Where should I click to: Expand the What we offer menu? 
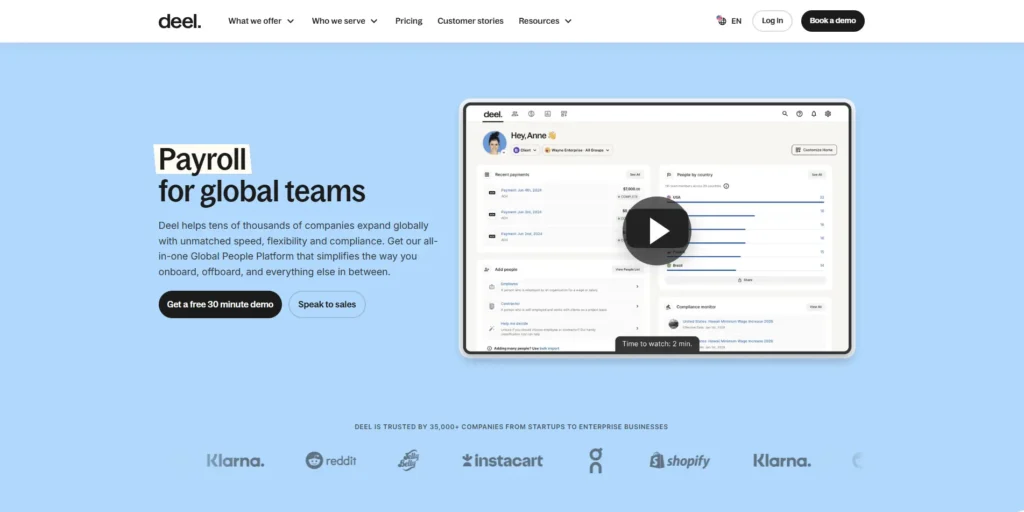(261, 21)
